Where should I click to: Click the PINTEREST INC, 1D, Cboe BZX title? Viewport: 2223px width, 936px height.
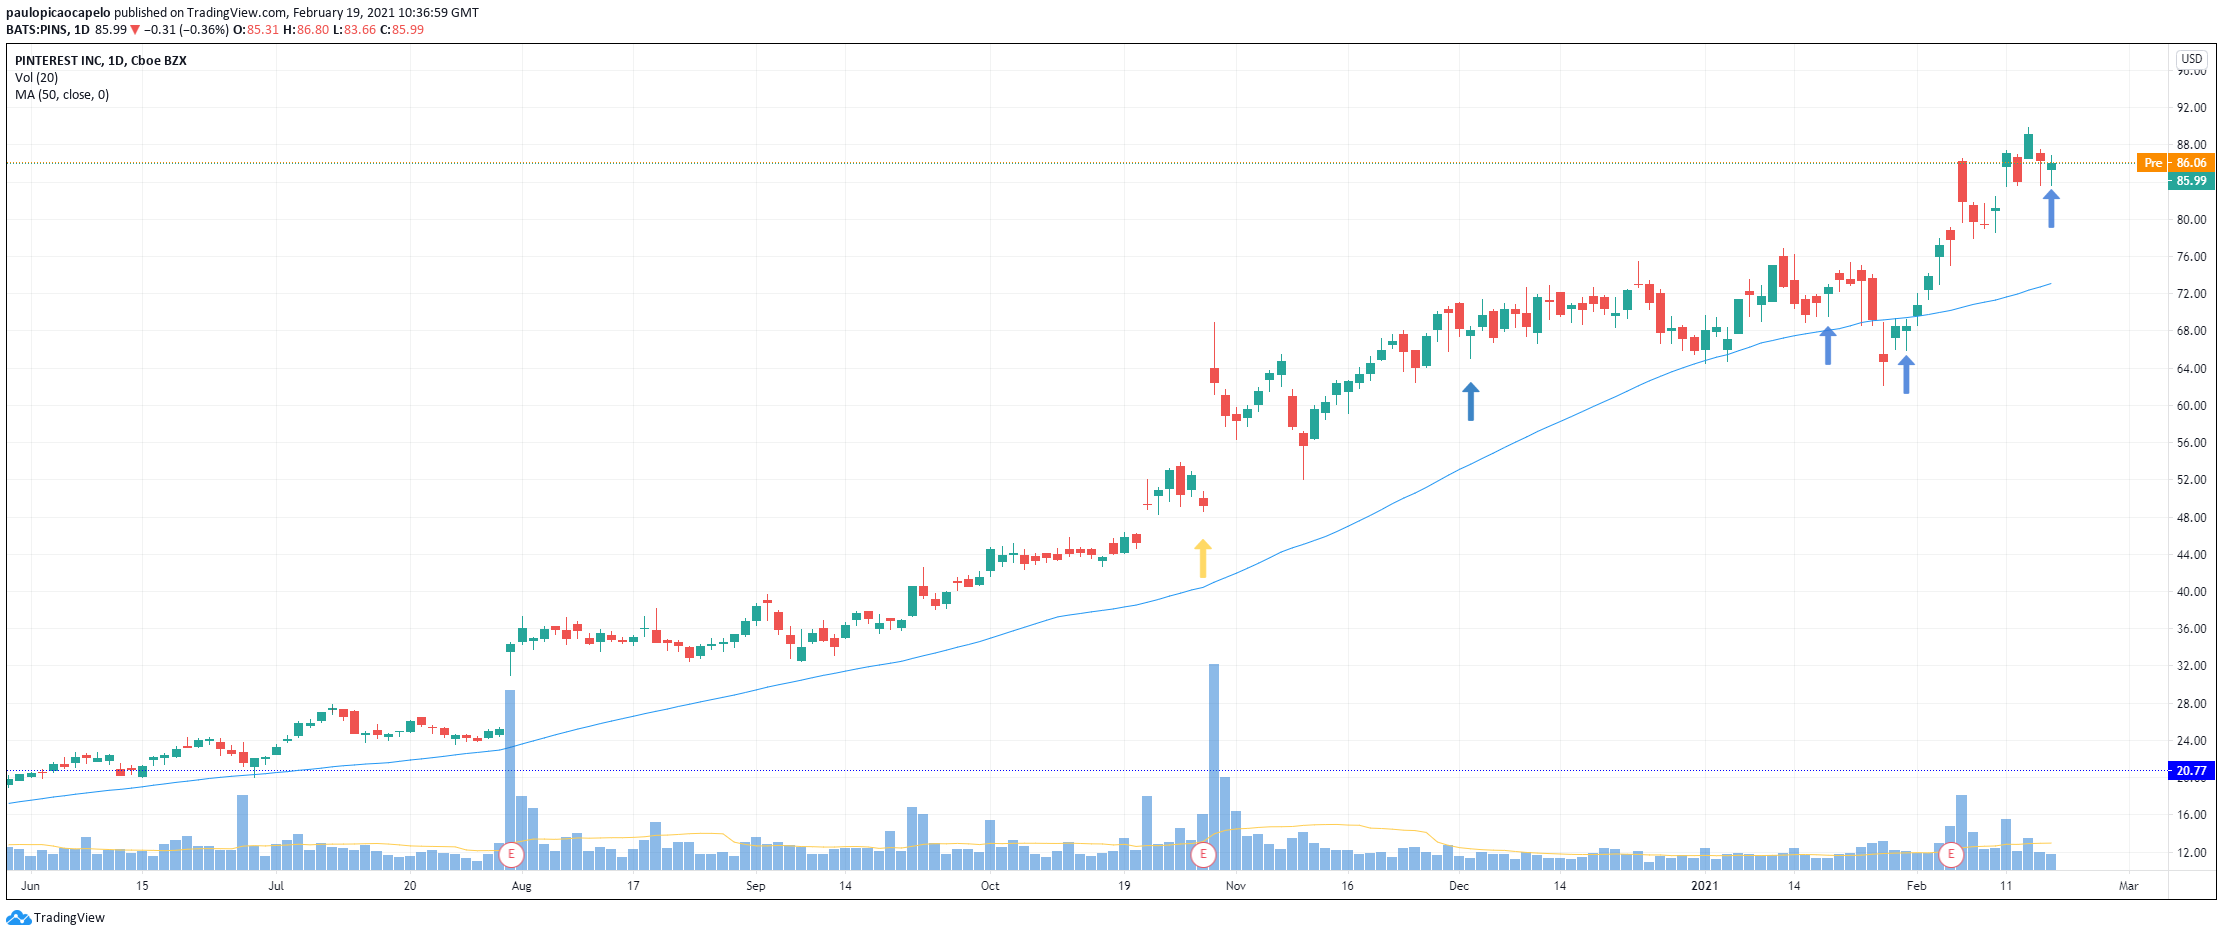click(x=101, y=61)
